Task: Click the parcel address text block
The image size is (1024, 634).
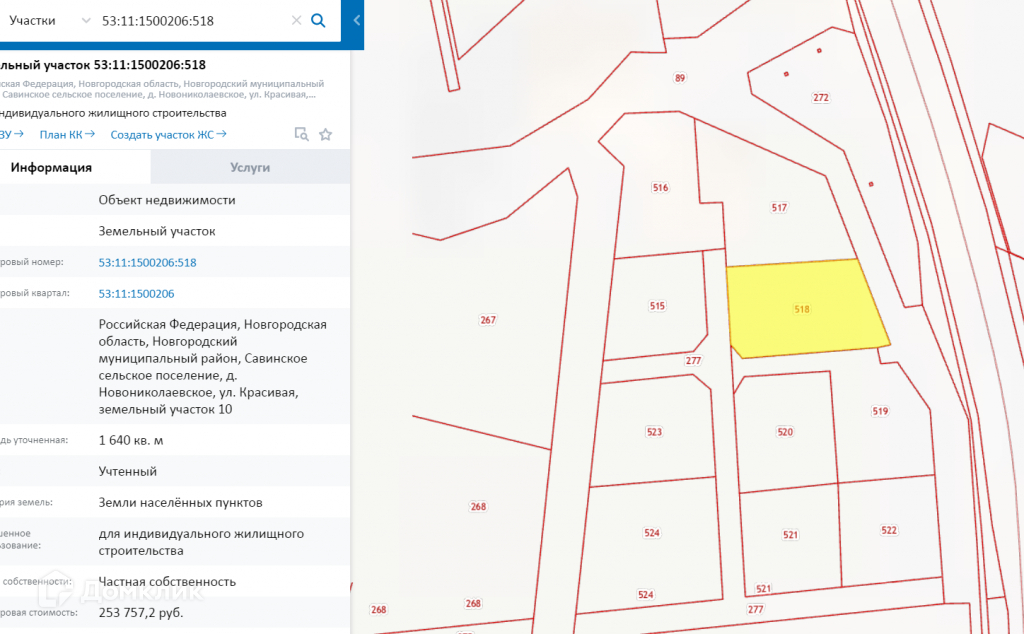Action: [212, 367]
